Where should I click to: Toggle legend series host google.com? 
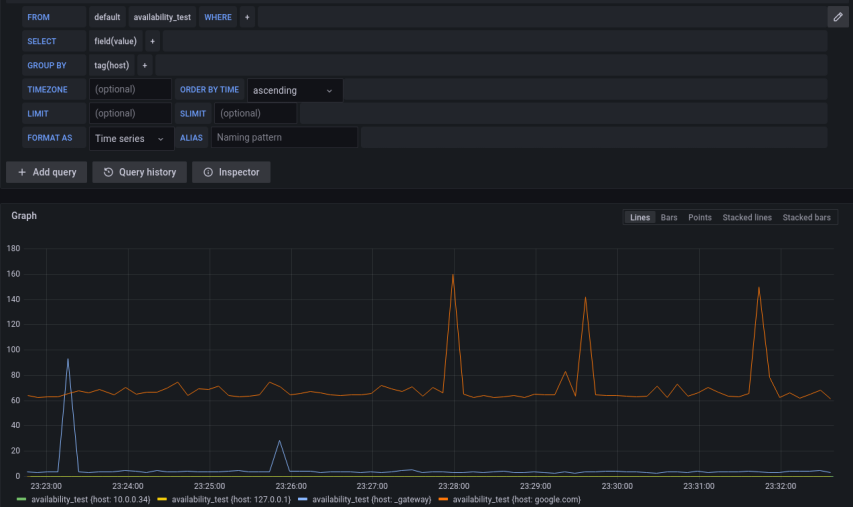(517, 499)
